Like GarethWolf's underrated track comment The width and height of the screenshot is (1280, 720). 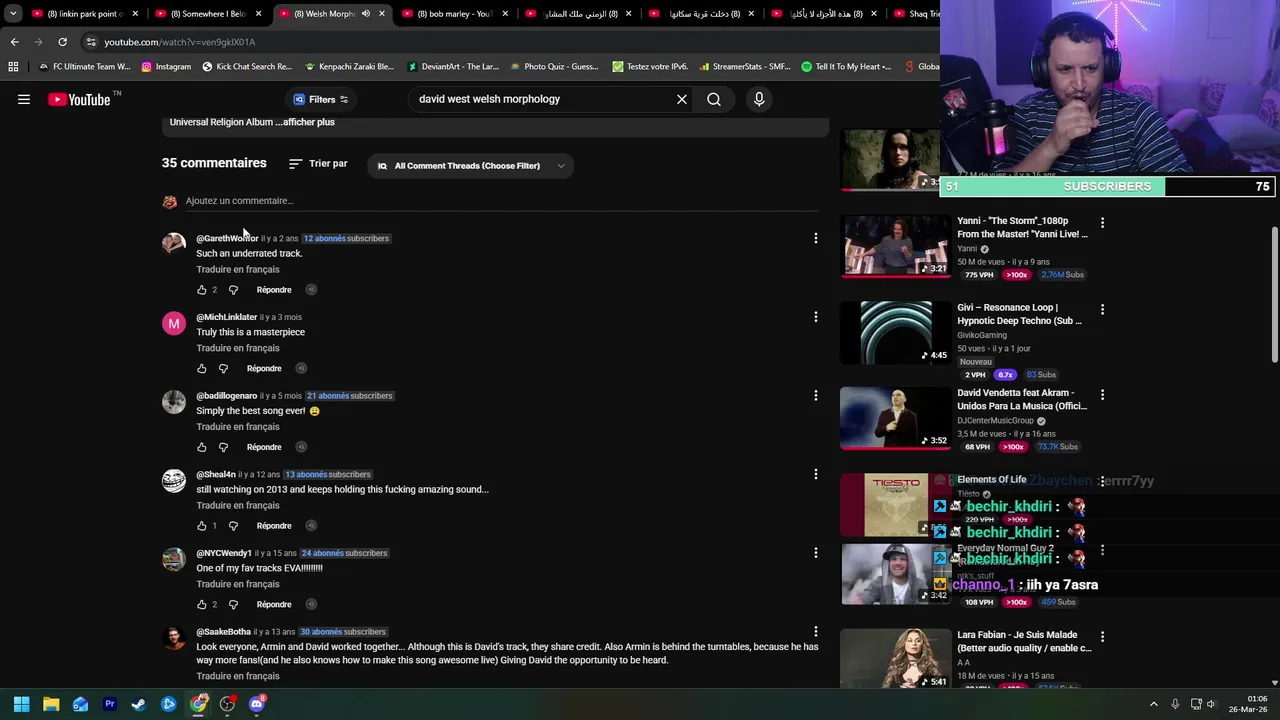(x=202, y=290)
